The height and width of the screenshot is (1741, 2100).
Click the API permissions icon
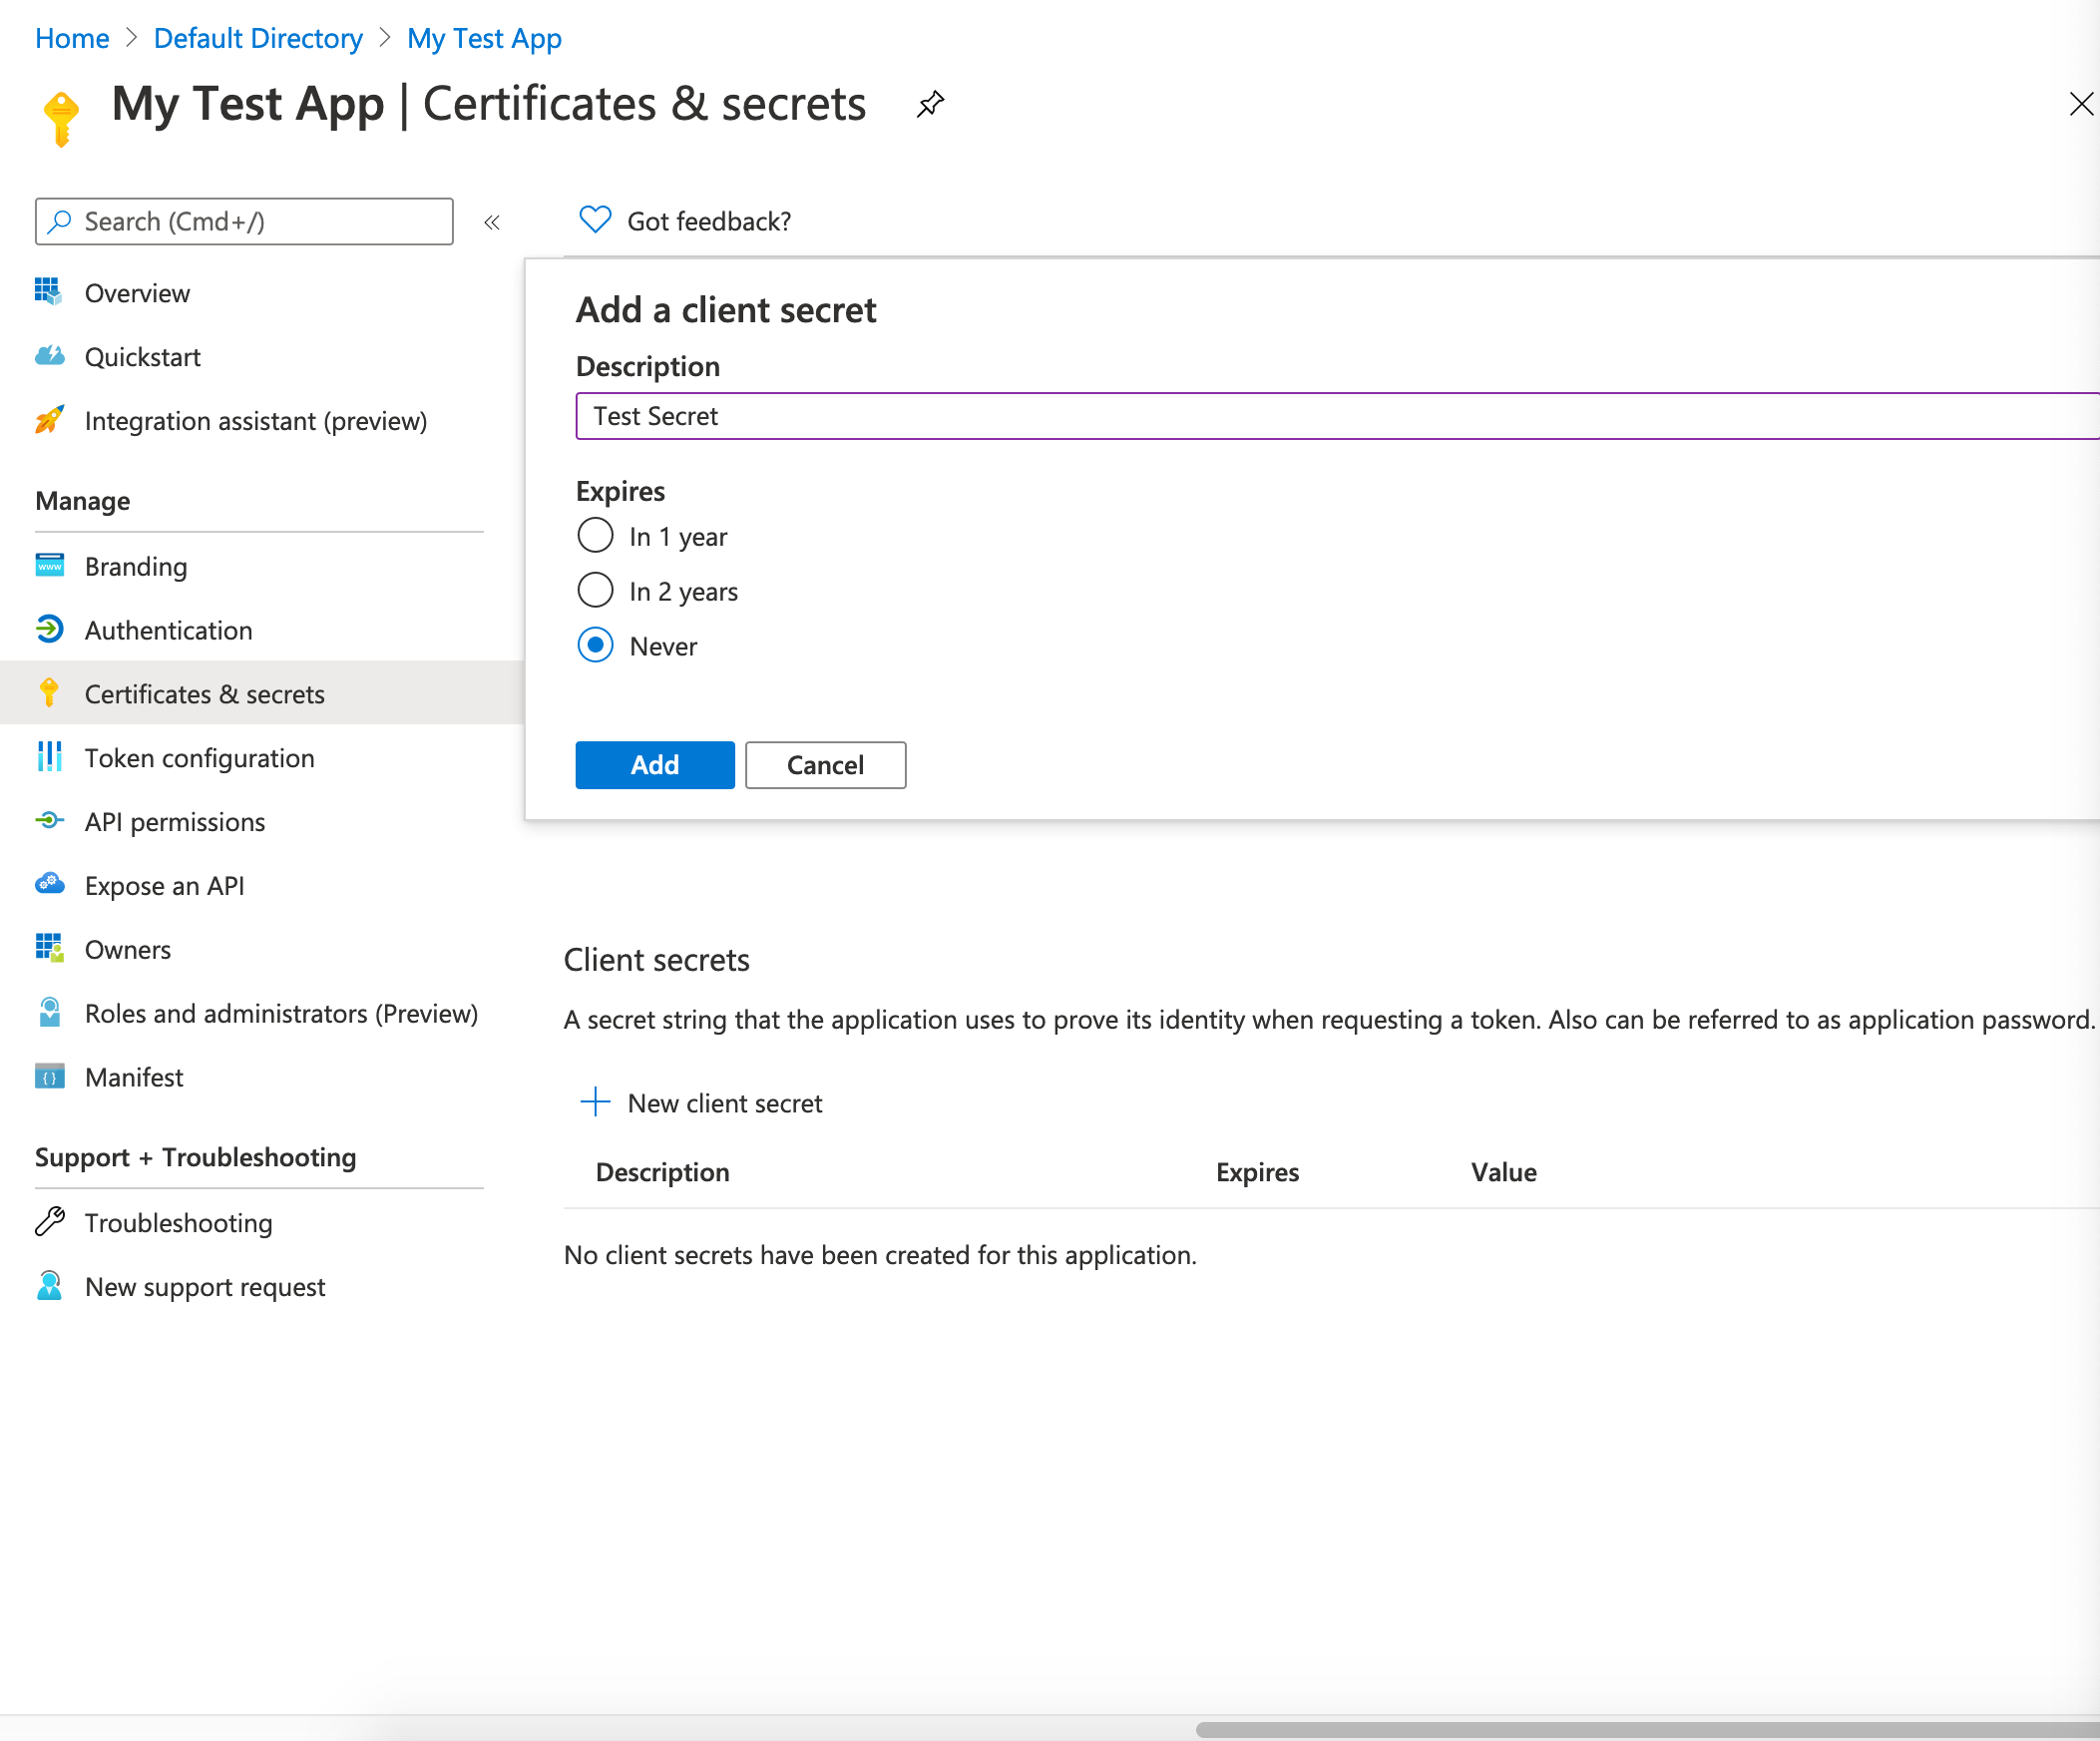click(49, 821)
